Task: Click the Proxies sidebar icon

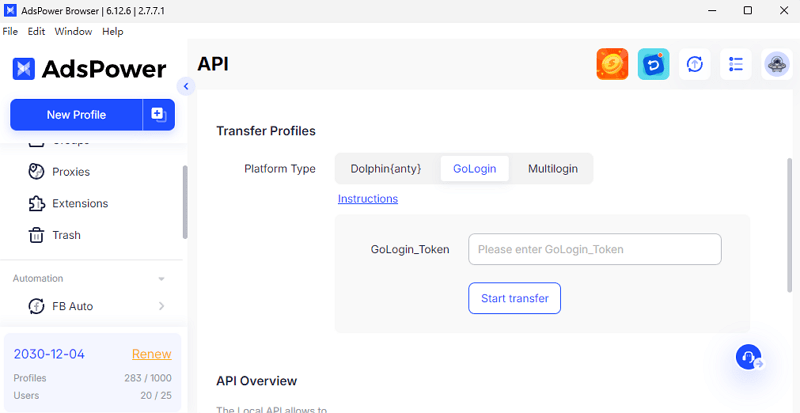Action: tap(37, 172)
